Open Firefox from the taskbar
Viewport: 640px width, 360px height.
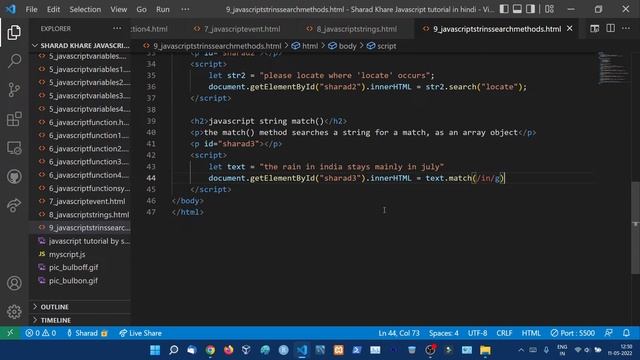click(229, 350)
